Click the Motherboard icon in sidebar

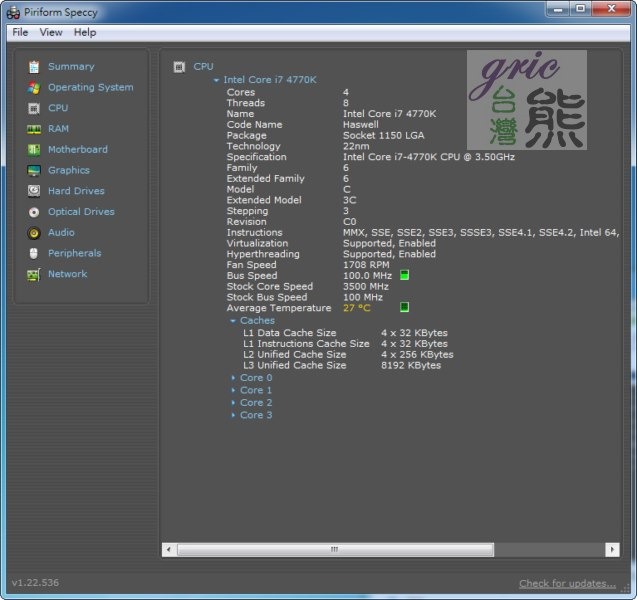coord(34,150)
